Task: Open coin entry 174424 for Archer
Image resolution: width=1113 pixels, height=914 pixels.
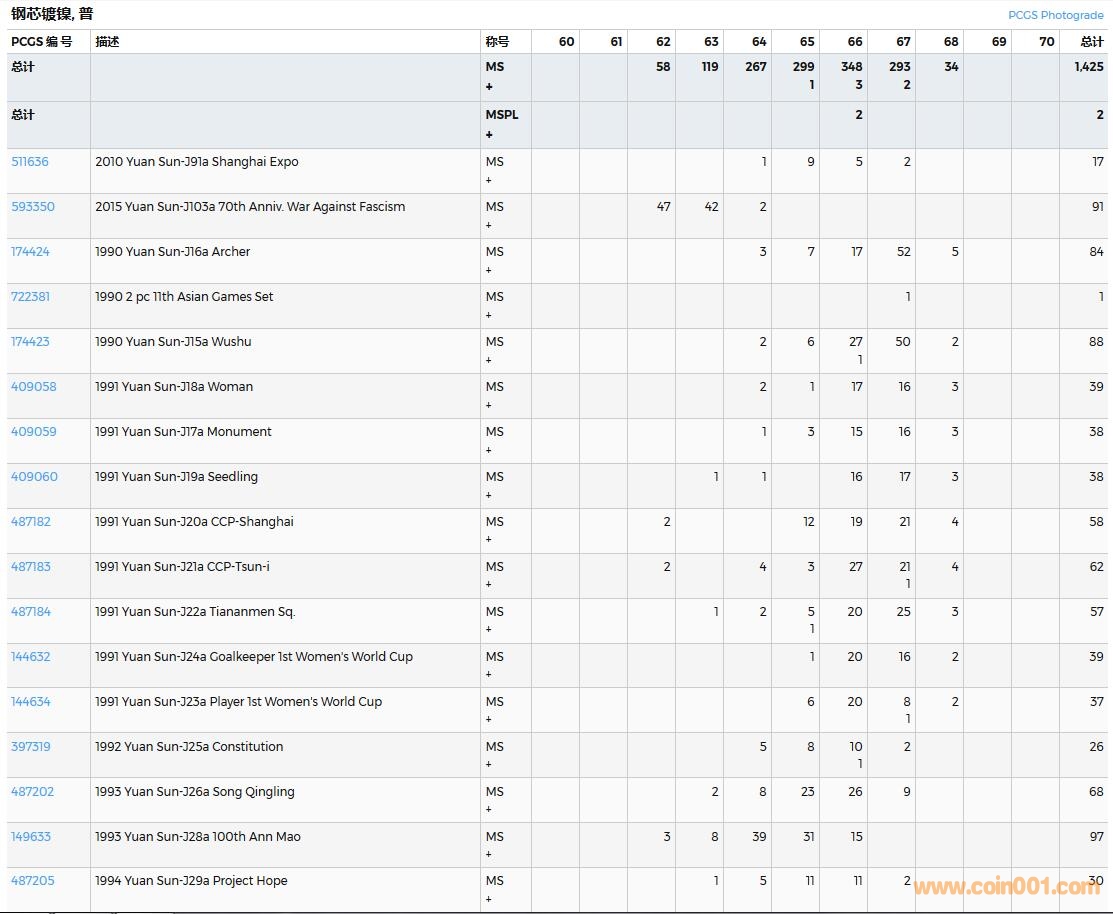Action: (30, 252)
